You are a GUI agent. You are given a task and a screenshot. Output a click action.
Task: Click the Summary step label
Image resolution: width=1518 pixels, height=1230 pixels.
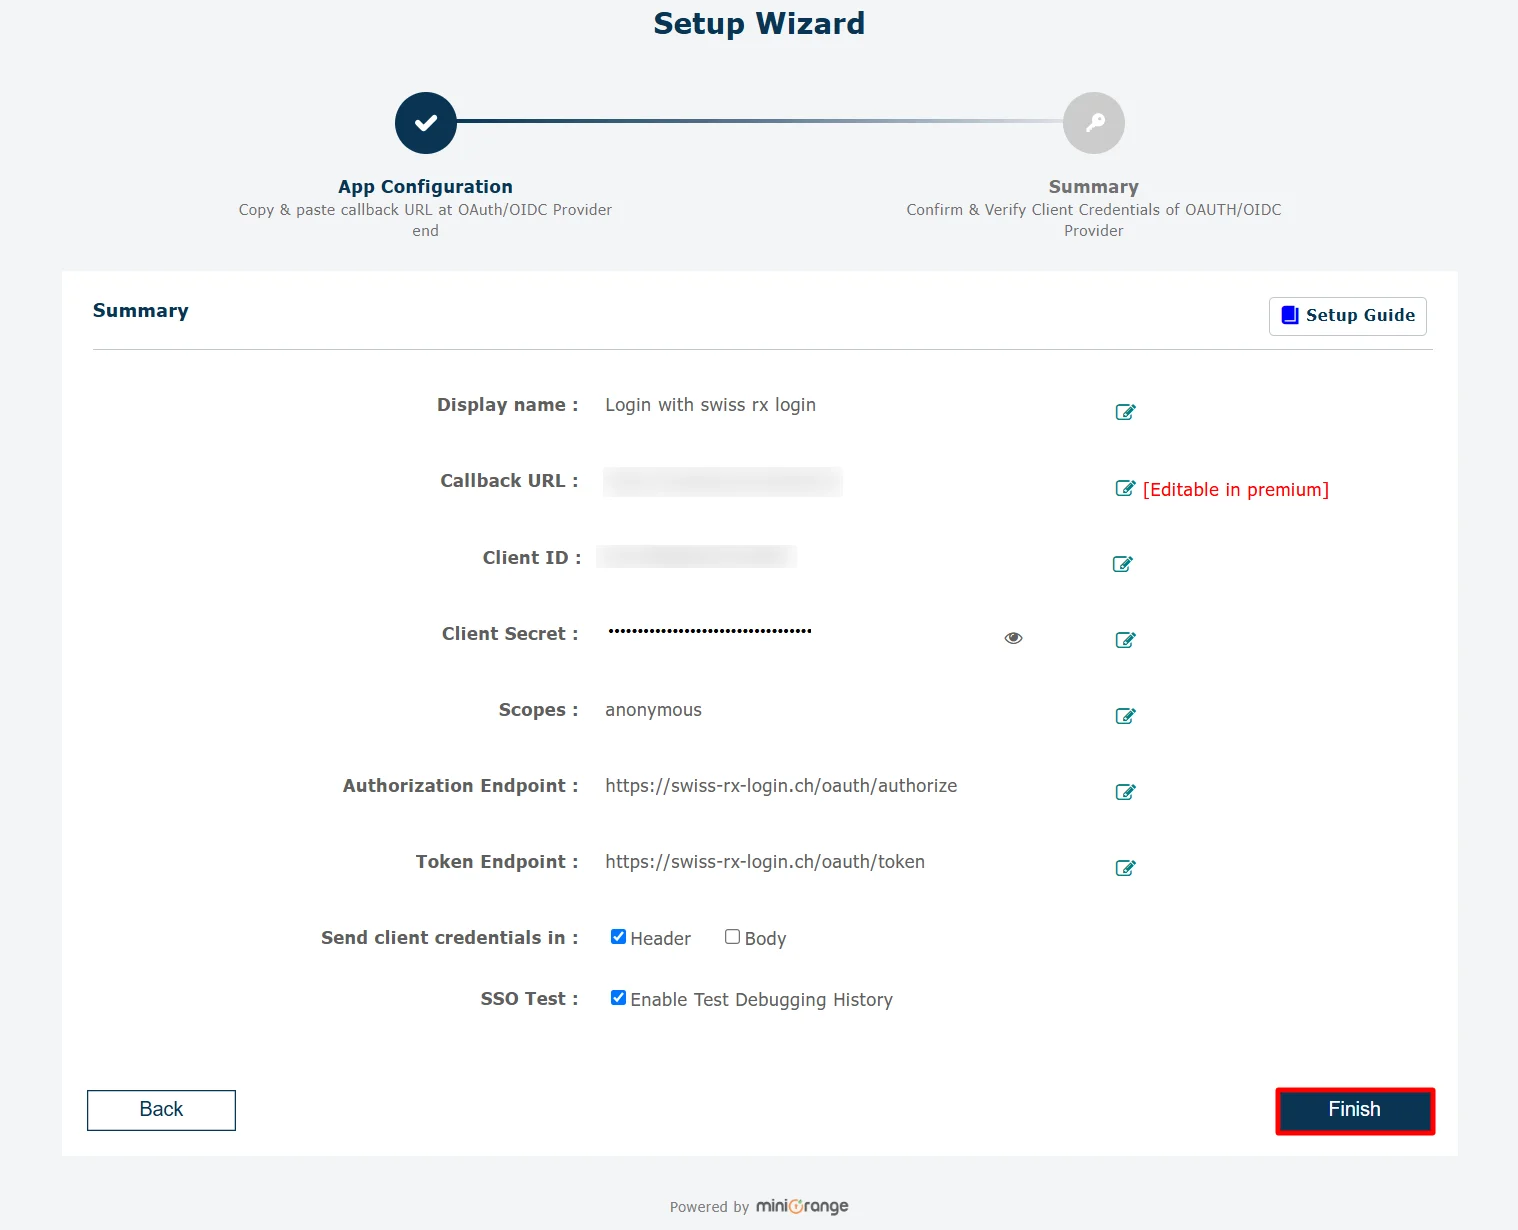tap(1094, 186)
